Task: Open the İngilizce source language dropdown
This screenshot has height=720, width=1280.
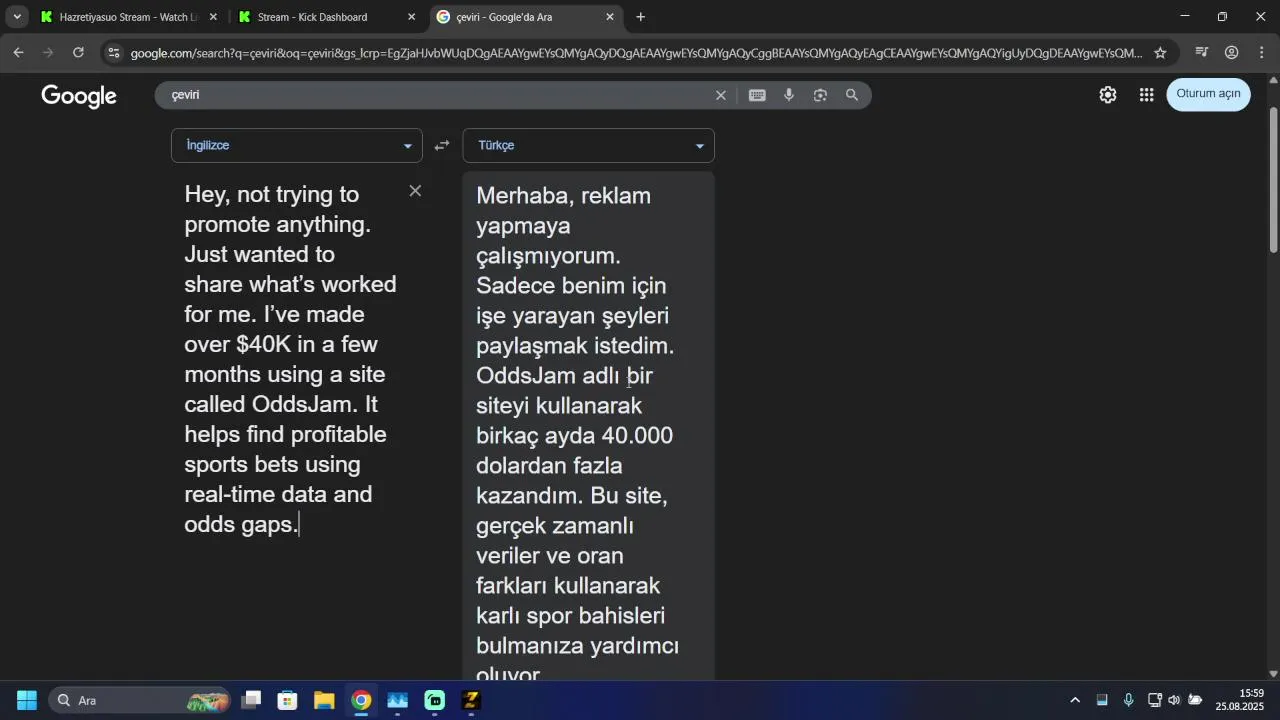Action: [x=297, y=145]
